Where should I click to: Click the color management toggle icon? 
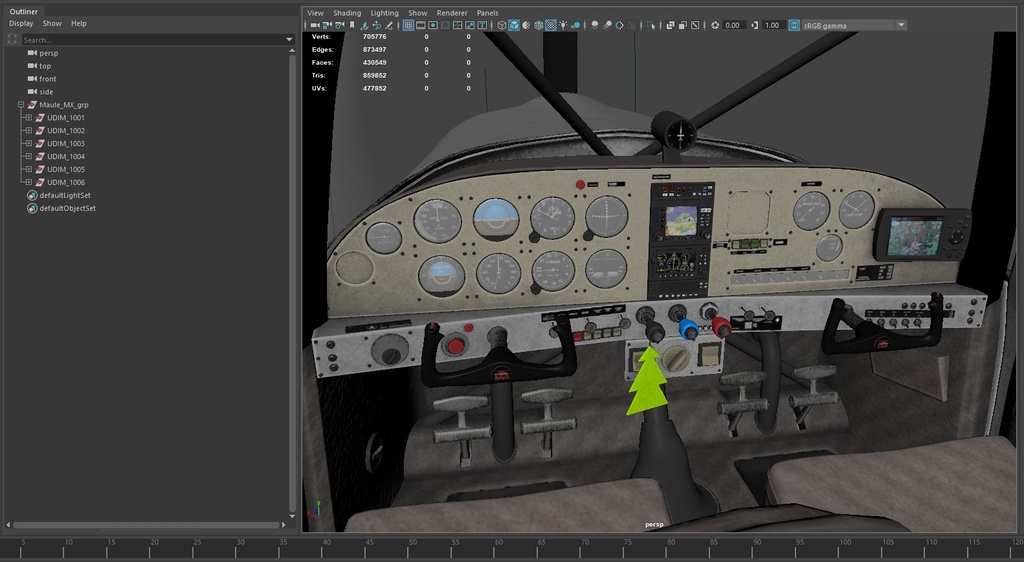tap(794, 25)
